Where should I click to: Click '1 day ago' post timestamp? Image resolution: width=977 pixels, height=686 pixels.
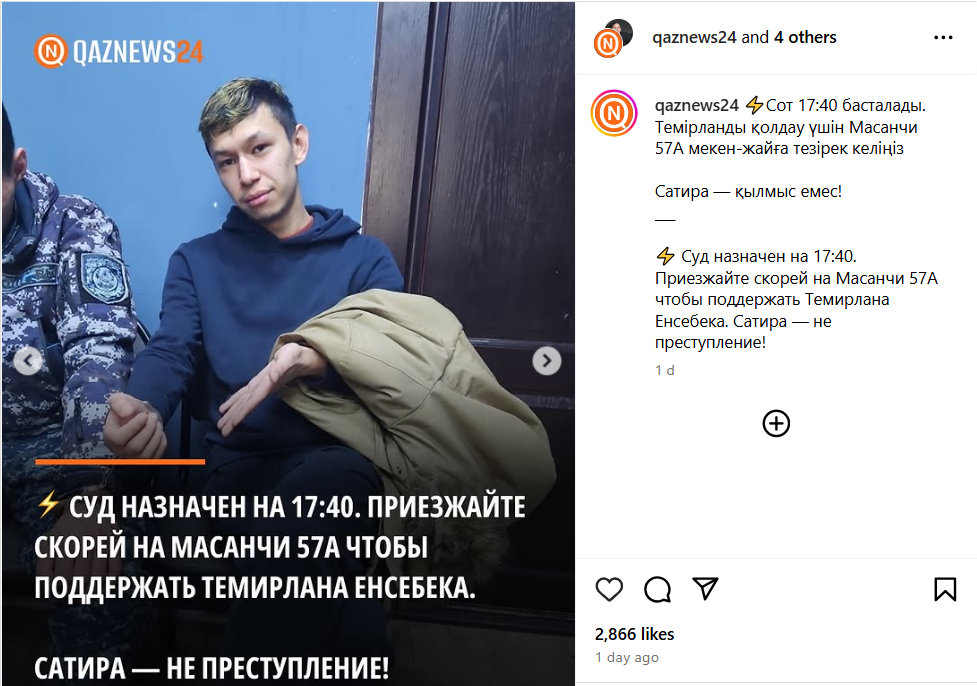click(x=626, y=657)
